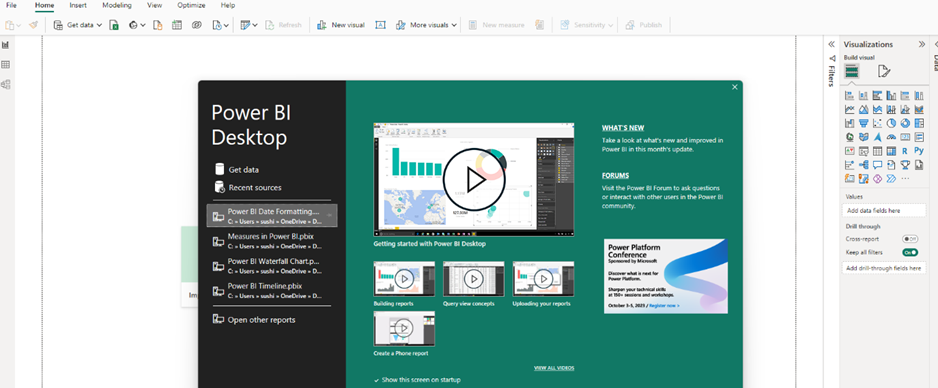The image size is (938, 388).
Task: Insert a Text box from ribbon
Action: point(380,25)
